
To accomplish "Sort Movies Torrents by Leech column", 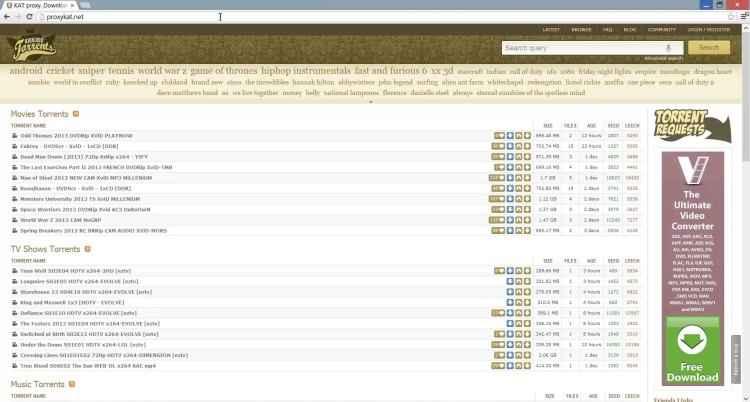I will pyautogui.click(x=632, y=126).
